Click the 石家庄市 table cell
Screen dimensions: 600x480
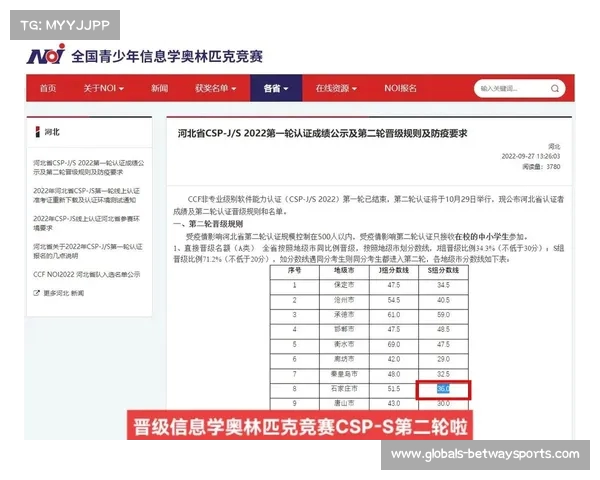pyautogui.click(x=344, y=389)
